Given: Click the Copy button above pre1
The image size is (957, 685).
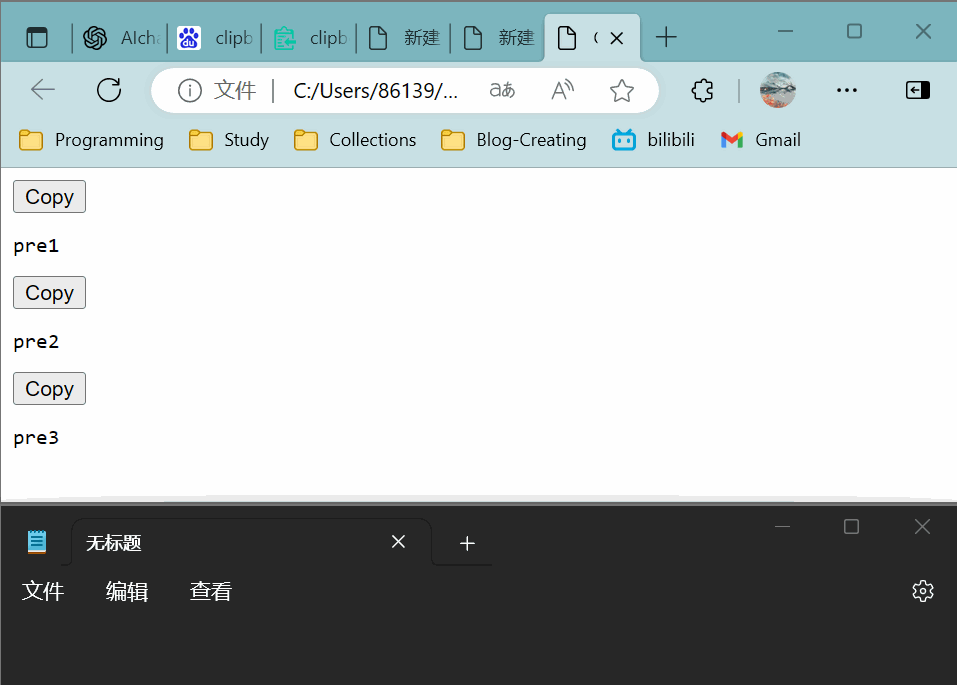Looking at the screenshot, I should [48, 196].
